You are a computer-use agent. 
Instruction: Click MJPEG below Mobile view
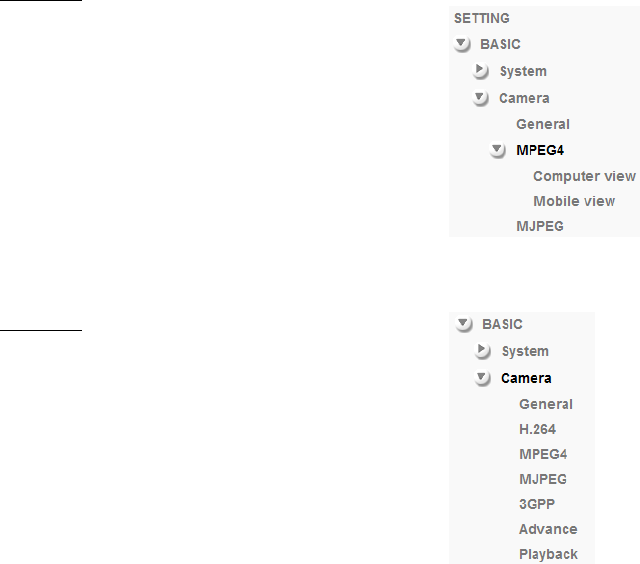pos(540,226)
